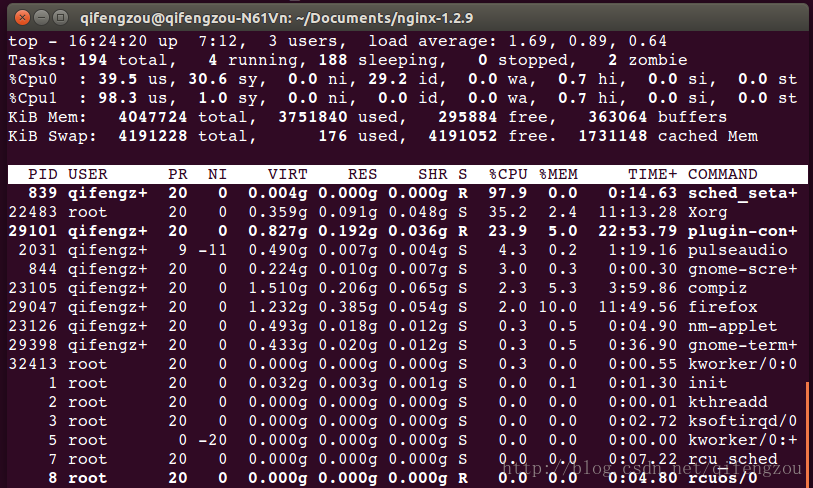
Task: Click the Tasks total value 194
Action: point(93,60)
